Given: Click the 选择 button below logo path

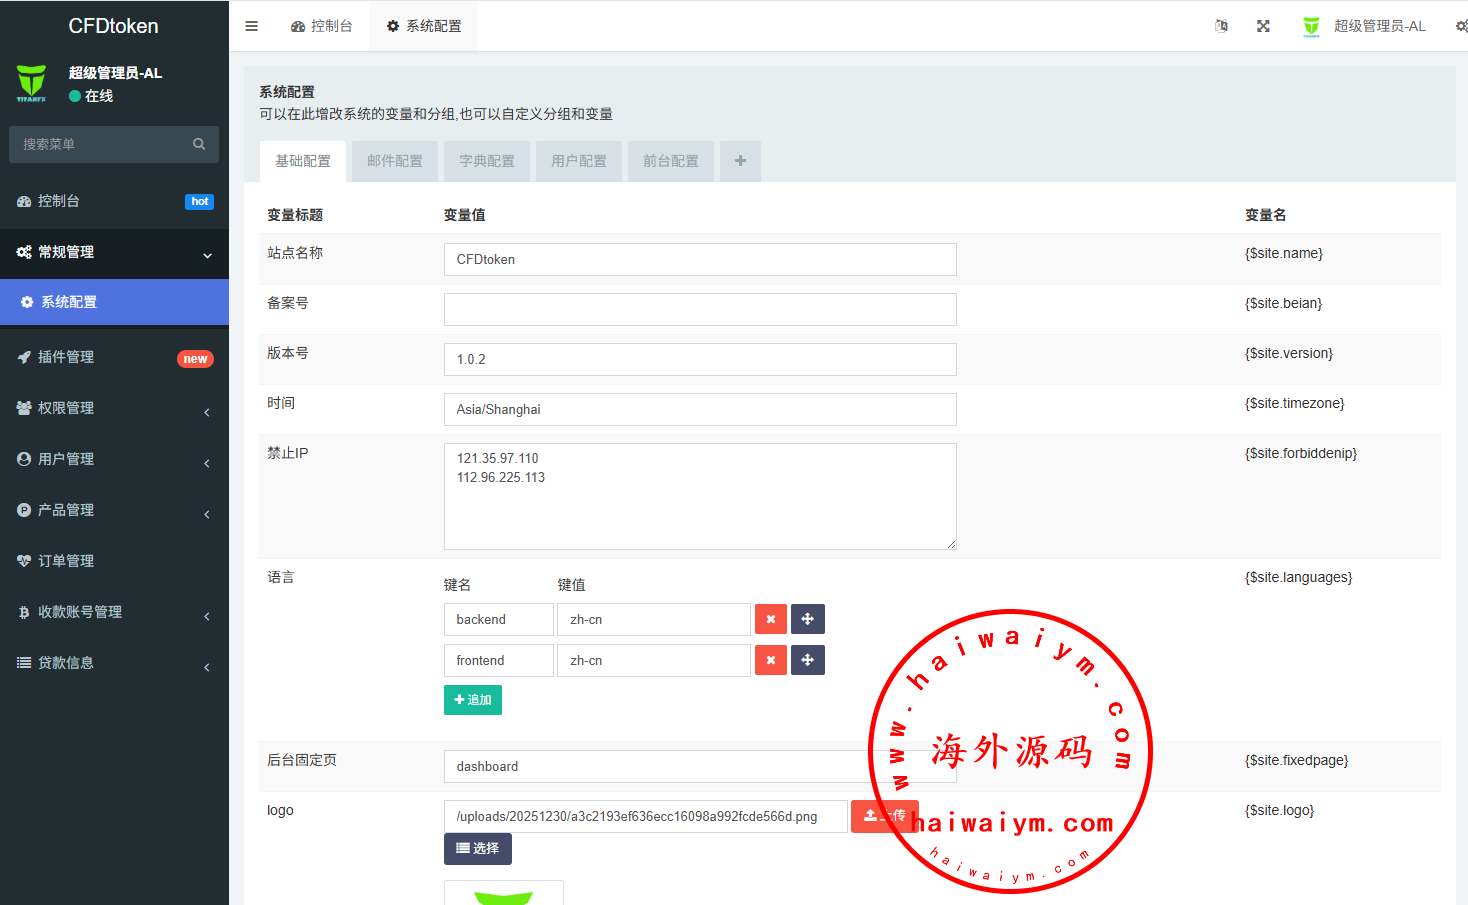Looking at the screenshot, I should click(x=477, y=848).
